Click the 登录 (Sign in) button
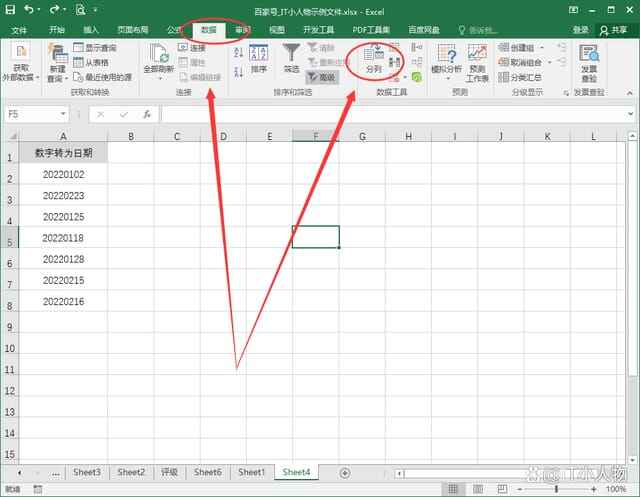Image resolution: width=640 pixels, height=497 pixels. point(580,30)
